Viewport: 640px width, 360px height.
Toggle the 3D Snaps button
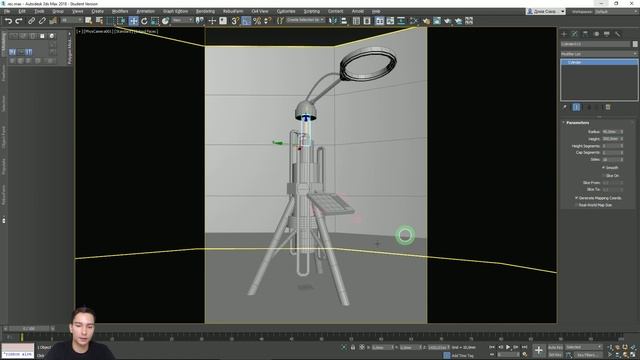point(235,20)
